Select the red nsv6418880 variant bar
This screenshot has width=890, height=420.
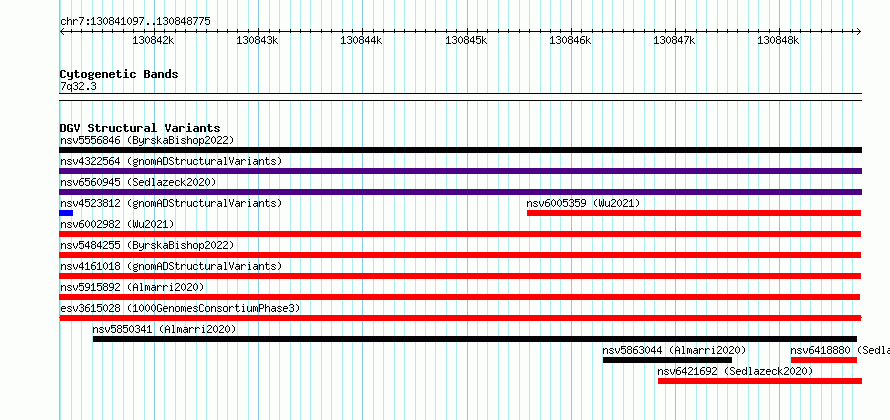(x=824, y=360)
